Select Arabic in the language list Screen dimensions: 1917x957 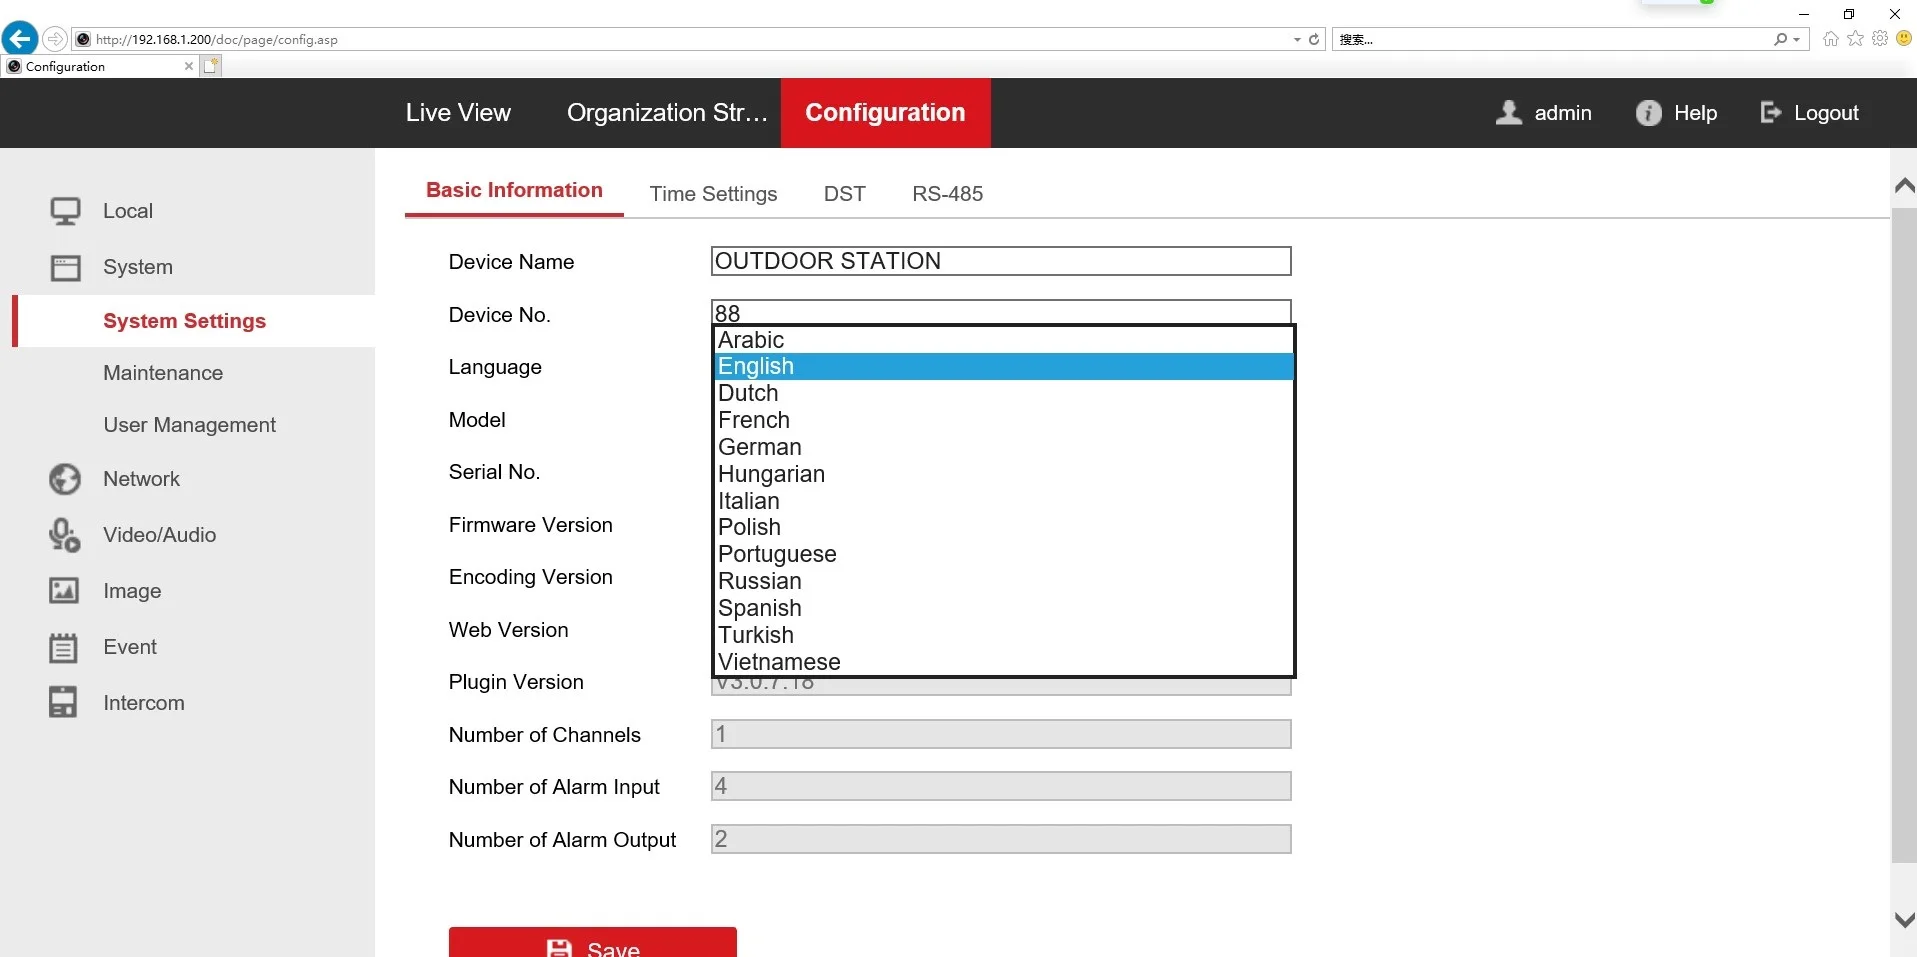click(1005, 340)
